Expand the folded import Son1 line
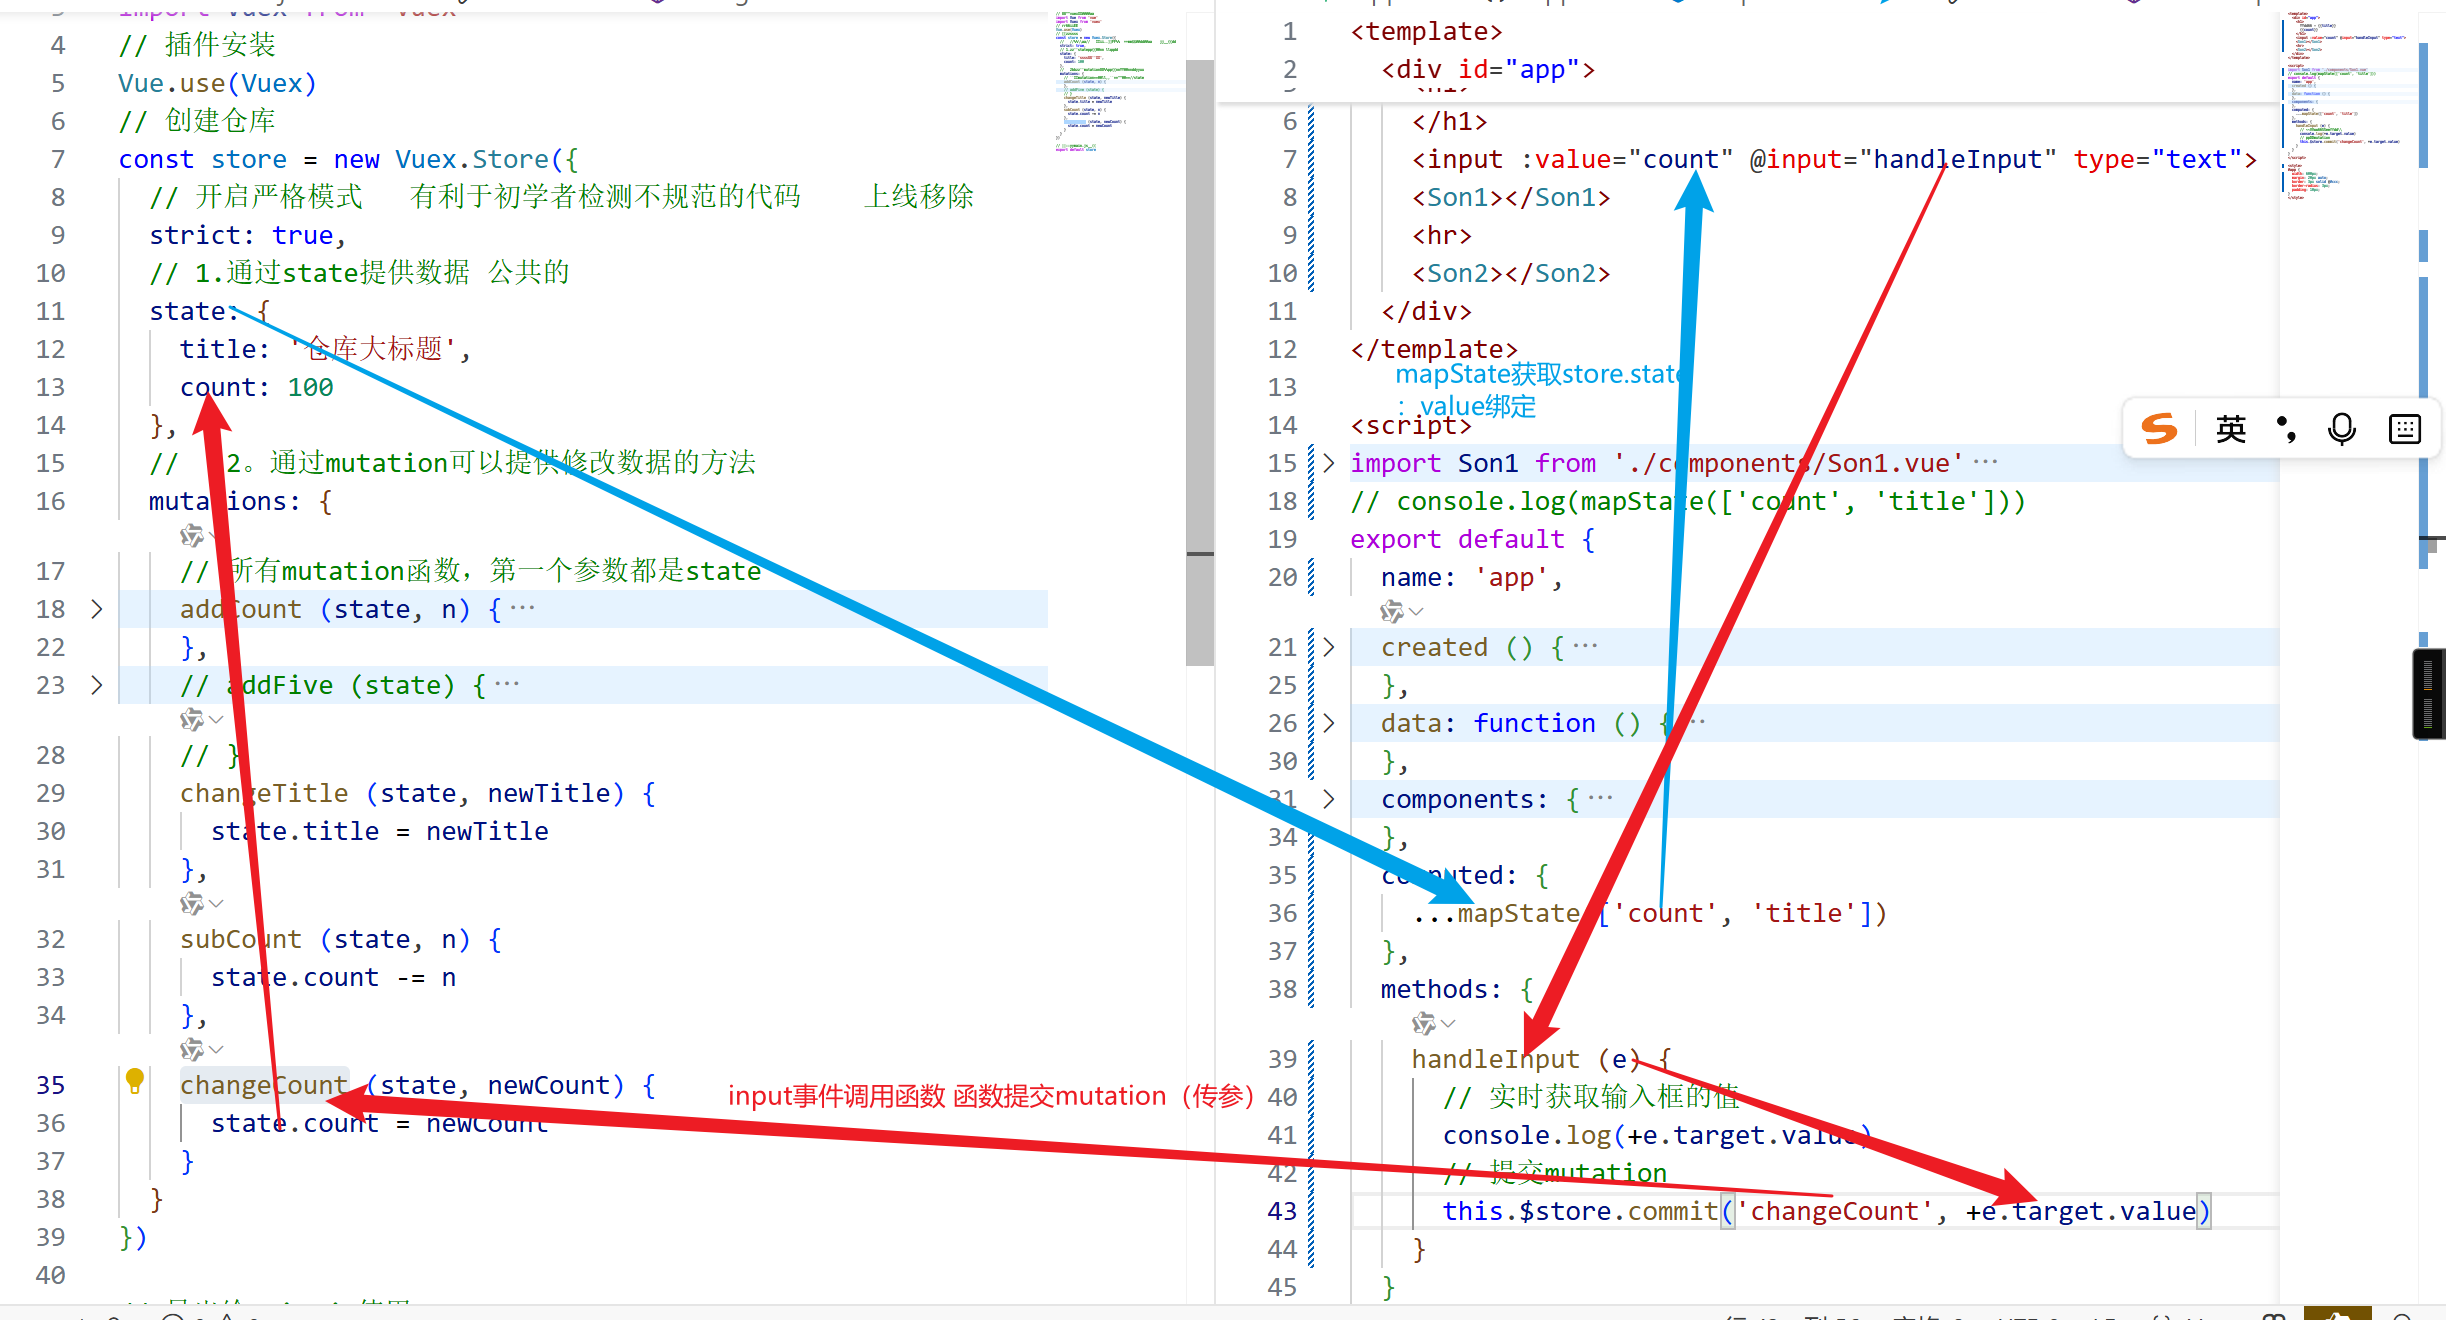Image resolution: width=2446 pixels, height=1320 pixels. pyautogui.click(x=1328, y=463)
